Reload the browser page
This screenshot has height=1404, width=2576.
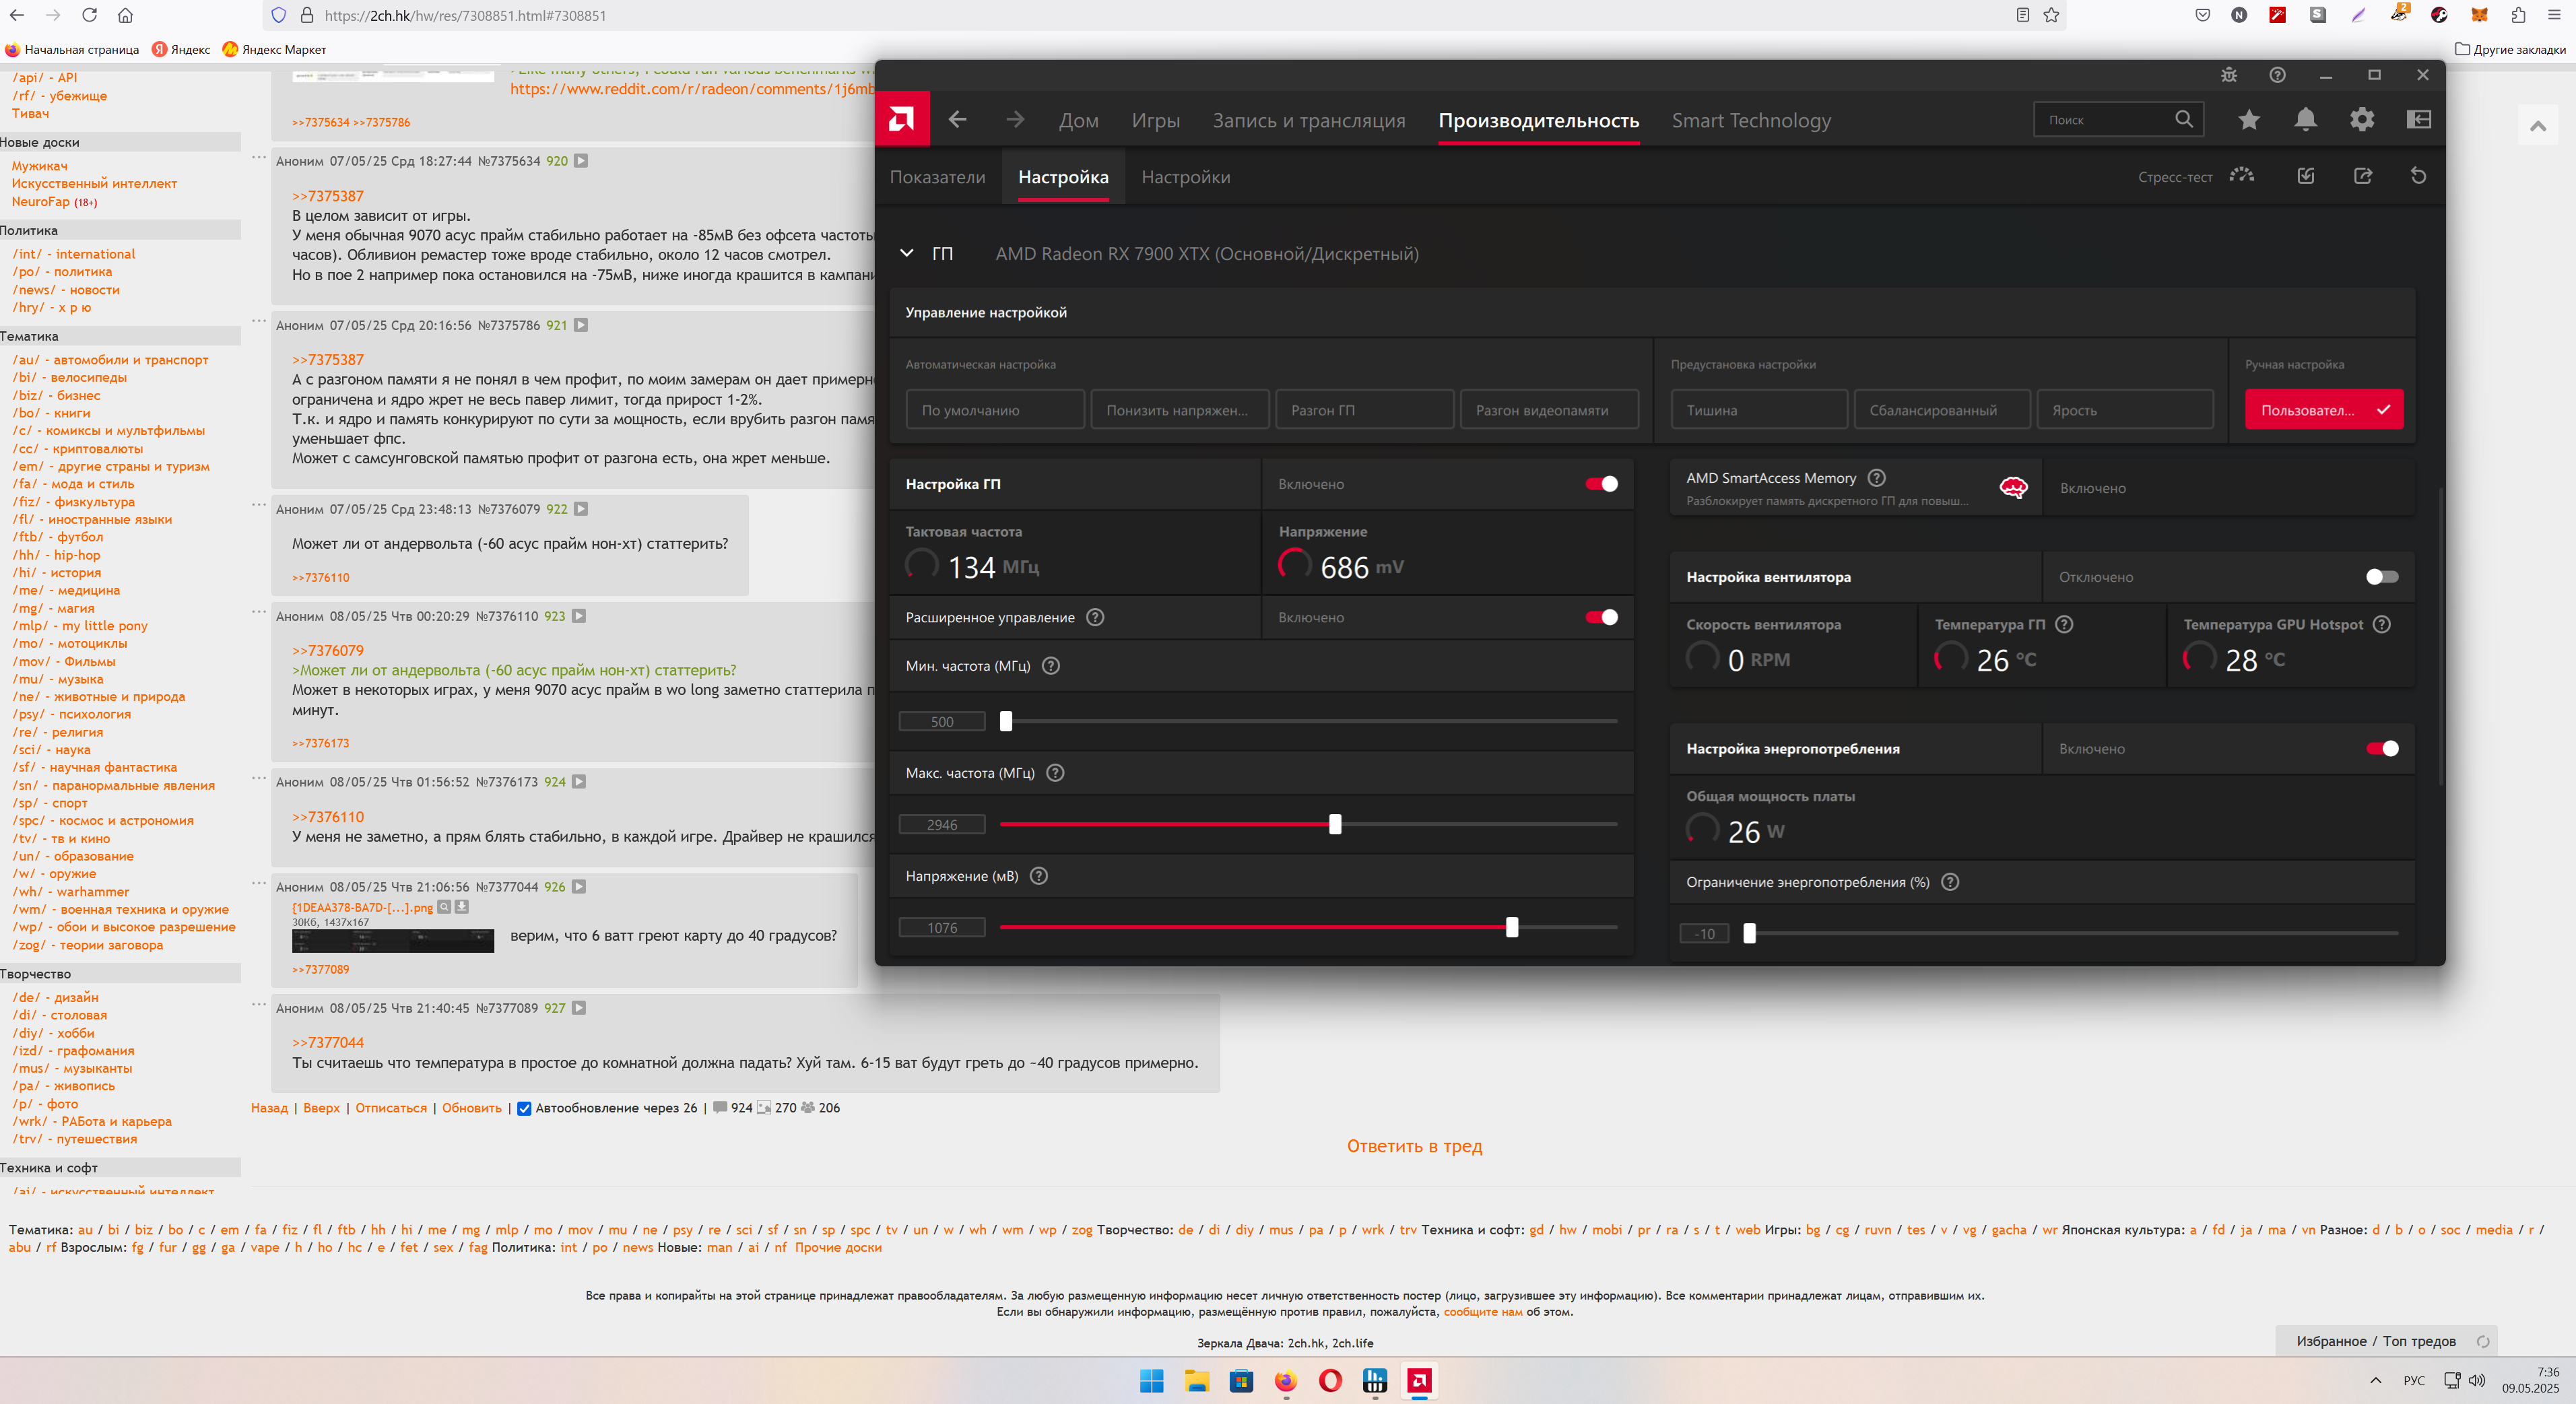[89, 15]
